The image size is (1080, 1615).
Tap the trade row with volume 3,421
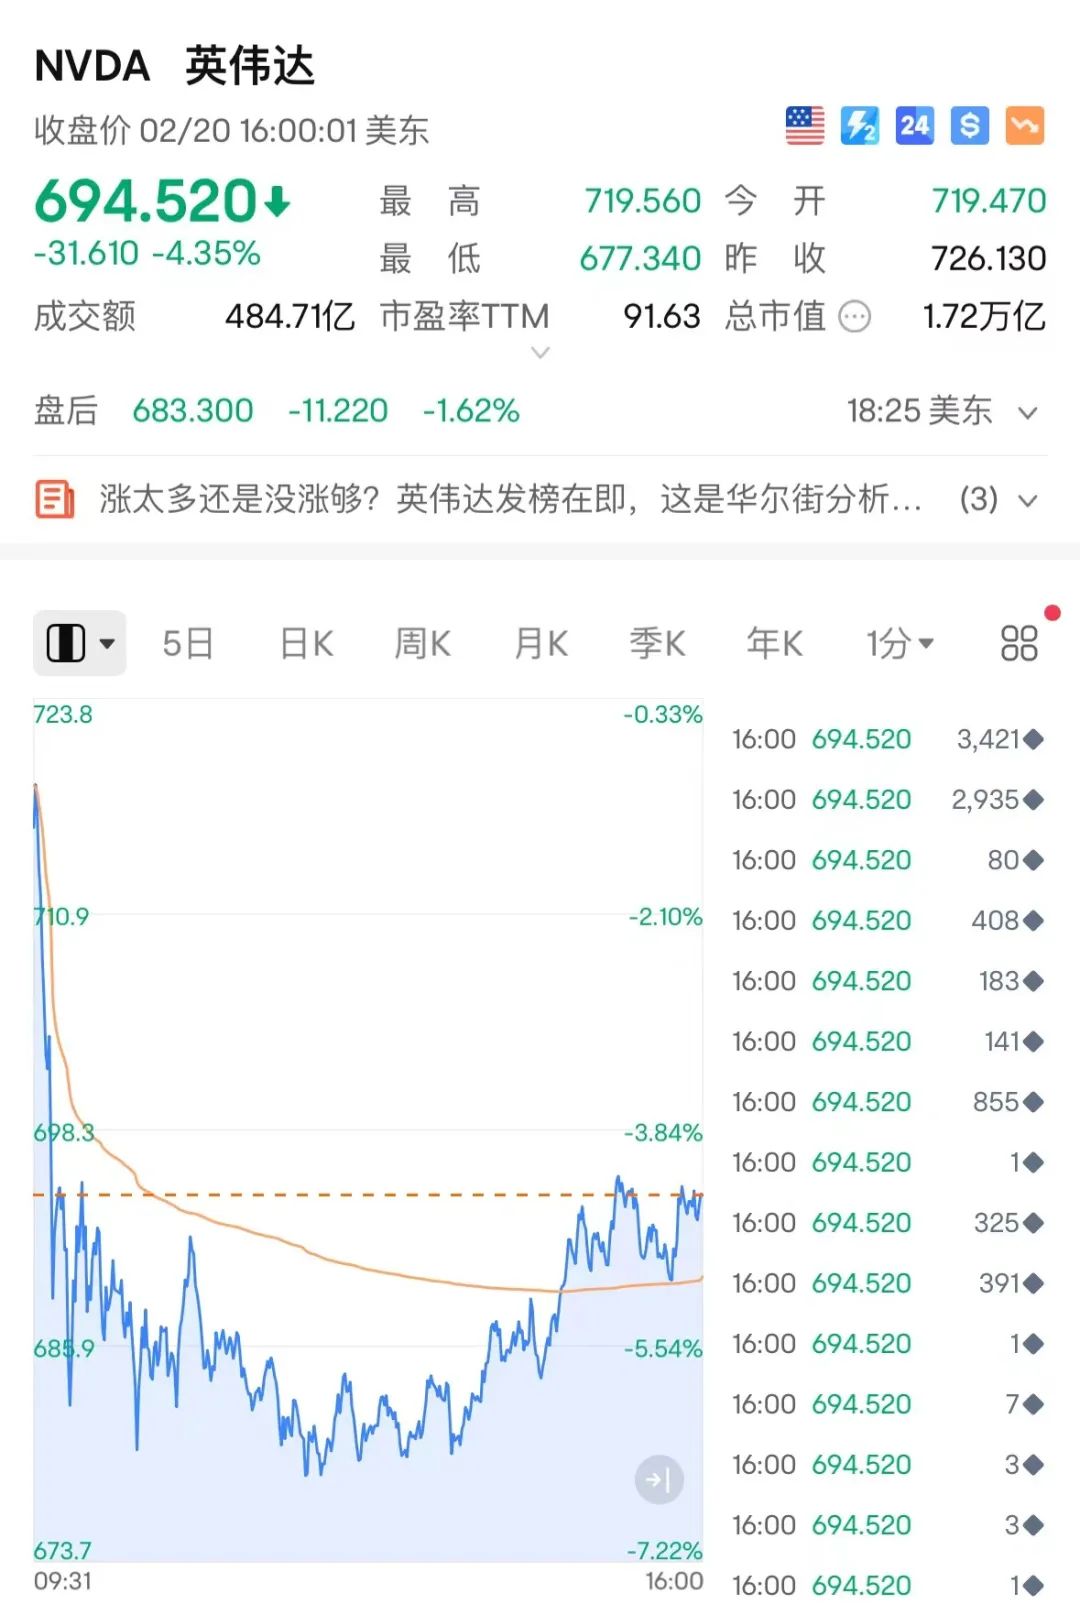pos(888,740)
